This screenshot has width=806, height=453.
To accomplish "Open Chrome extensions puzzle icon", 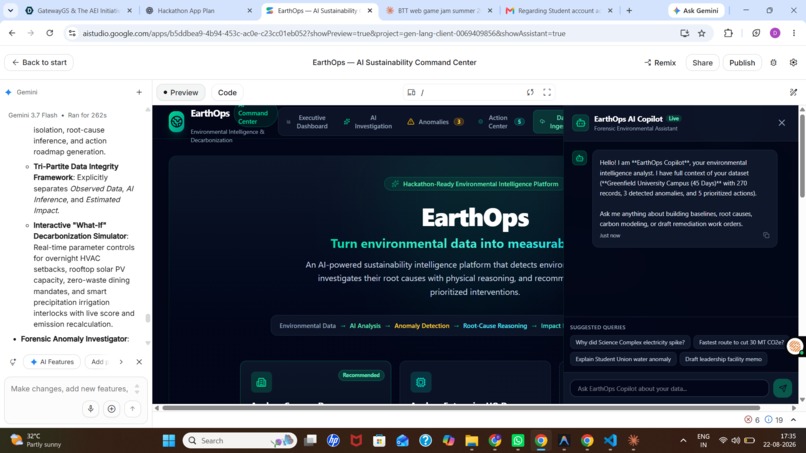I will coord(728,33).
